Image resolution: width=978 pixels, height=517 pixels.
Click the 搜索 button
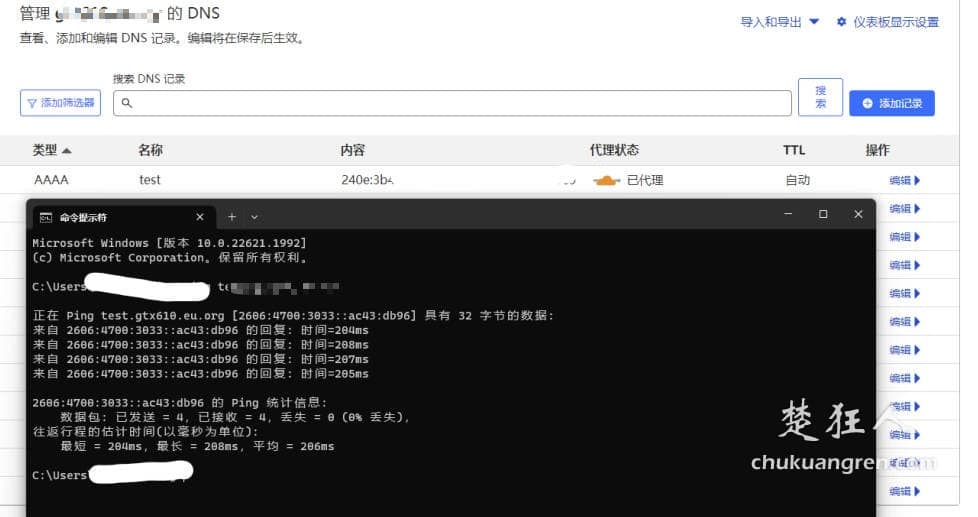pyautogui.click(x=820, y=97)
